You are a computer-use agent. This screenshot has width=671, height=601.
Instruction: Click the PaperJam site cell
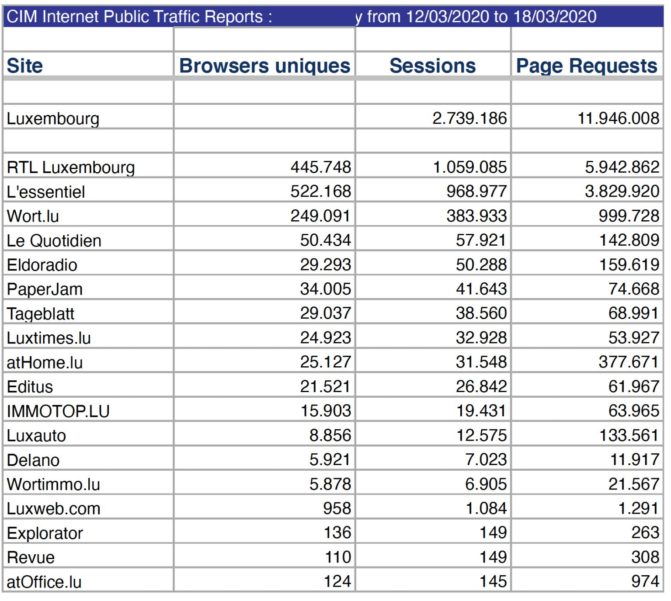click(44, 289)
